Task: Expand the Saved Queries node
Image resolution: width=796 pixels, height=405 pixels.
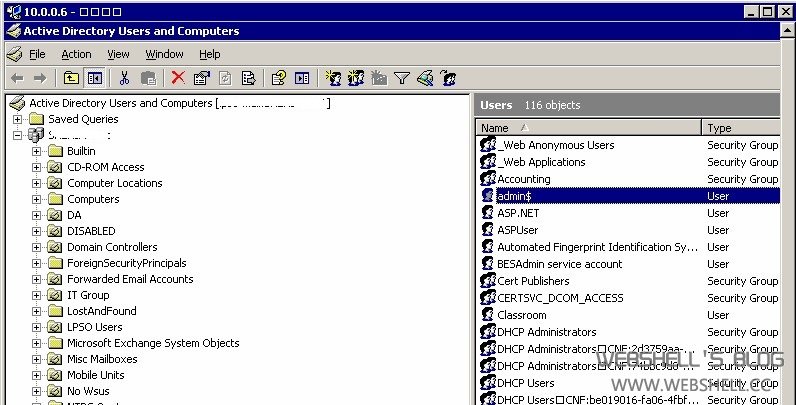Action: pos(18,119)
